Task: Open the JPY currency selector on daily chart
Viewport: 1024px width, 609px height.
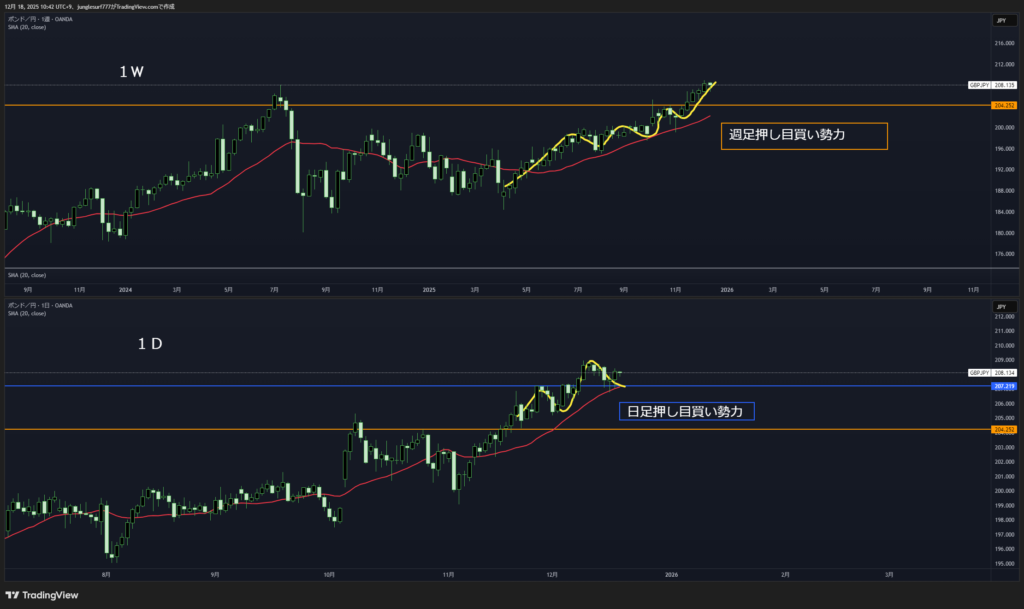Action: (x=1000, y=306)
